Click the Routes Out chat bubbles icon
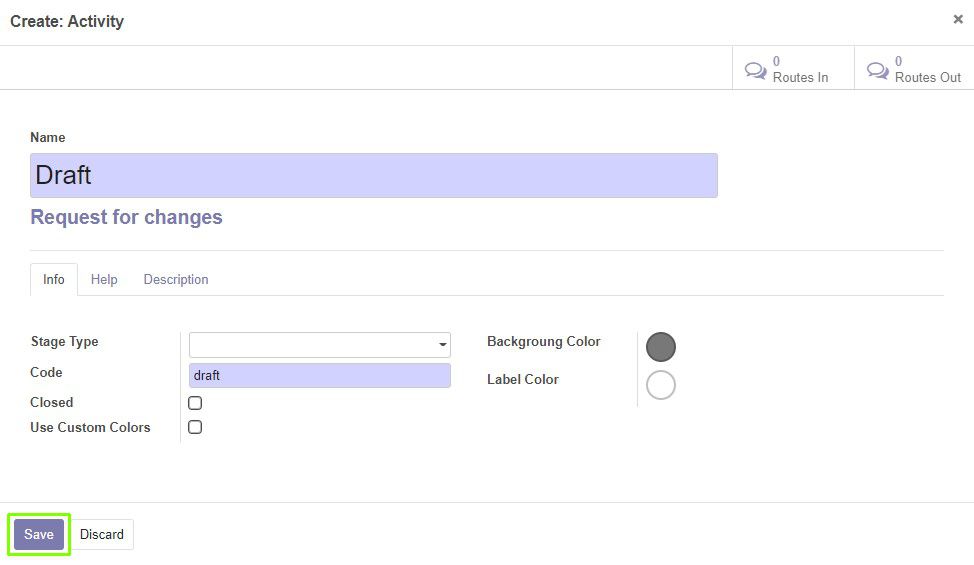Screen dimensions: 974x565 (878, 70)
